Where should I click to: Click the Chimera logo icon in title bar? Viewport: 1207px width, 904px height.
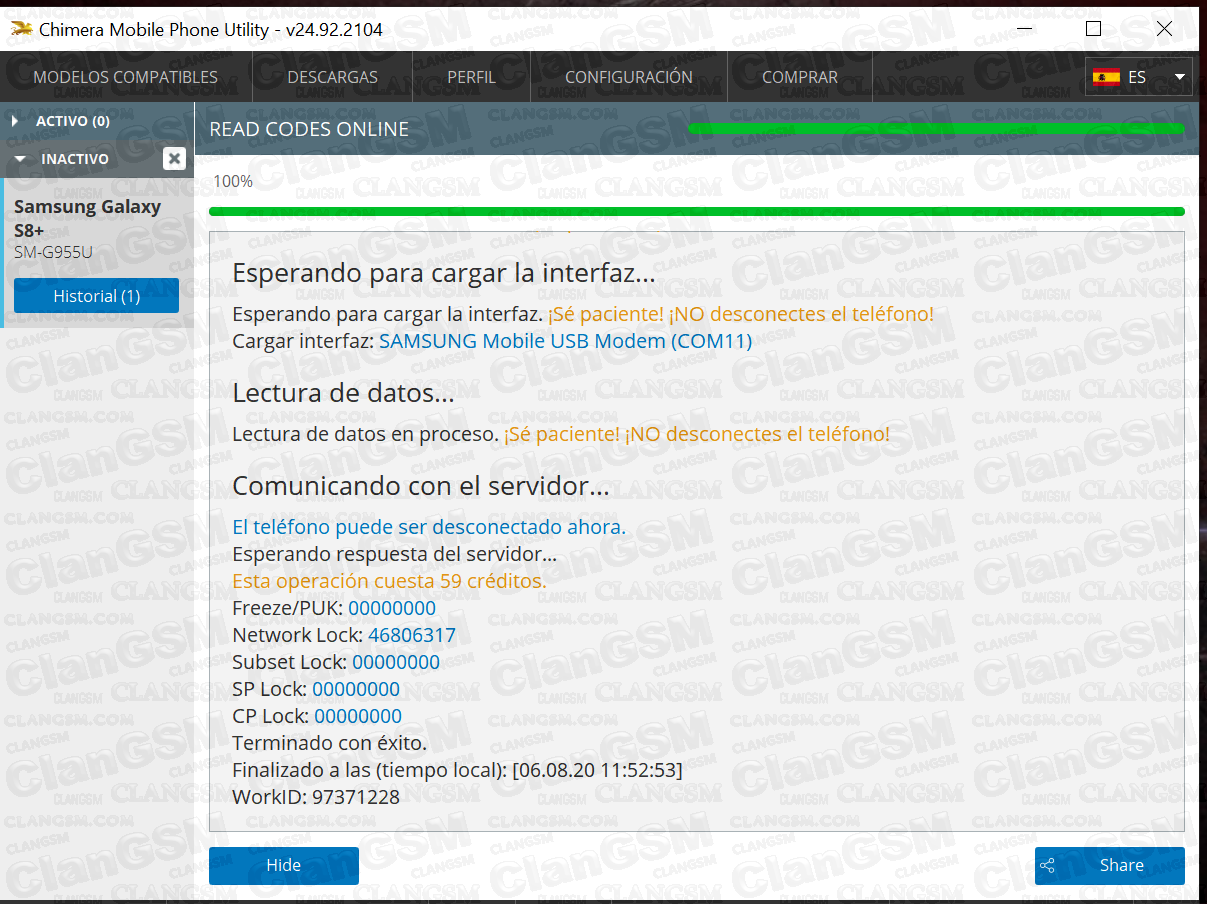click(20, 29)
